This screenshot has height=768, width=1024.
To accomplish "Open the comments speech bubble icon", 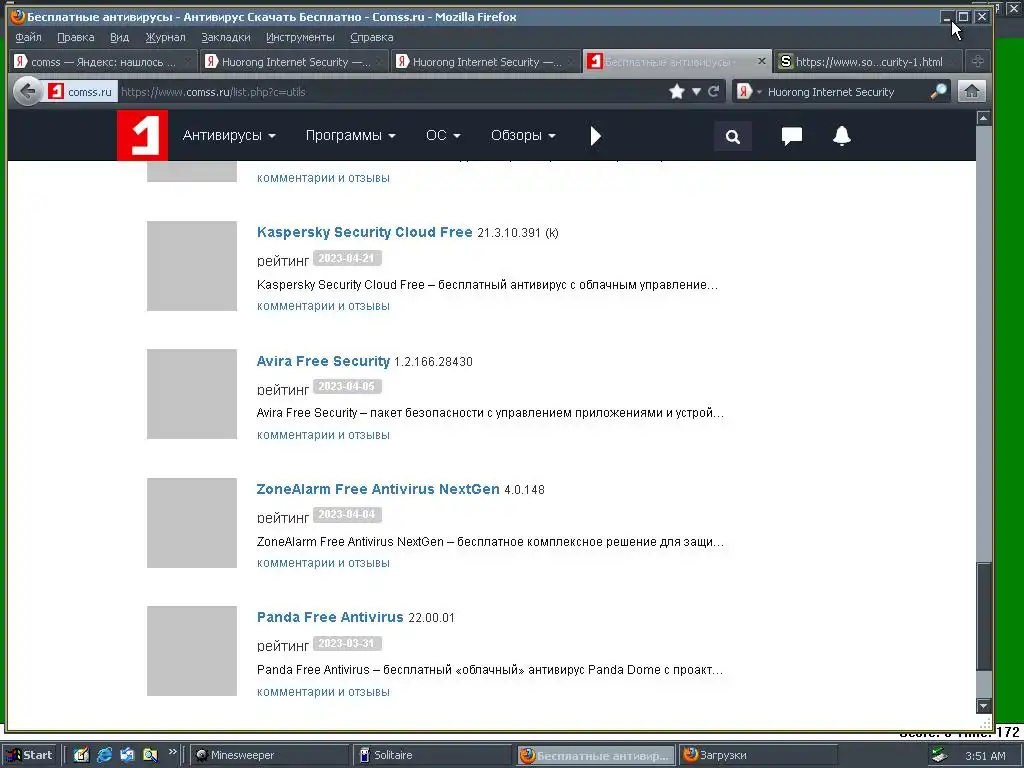I will [x=792, y=136].
